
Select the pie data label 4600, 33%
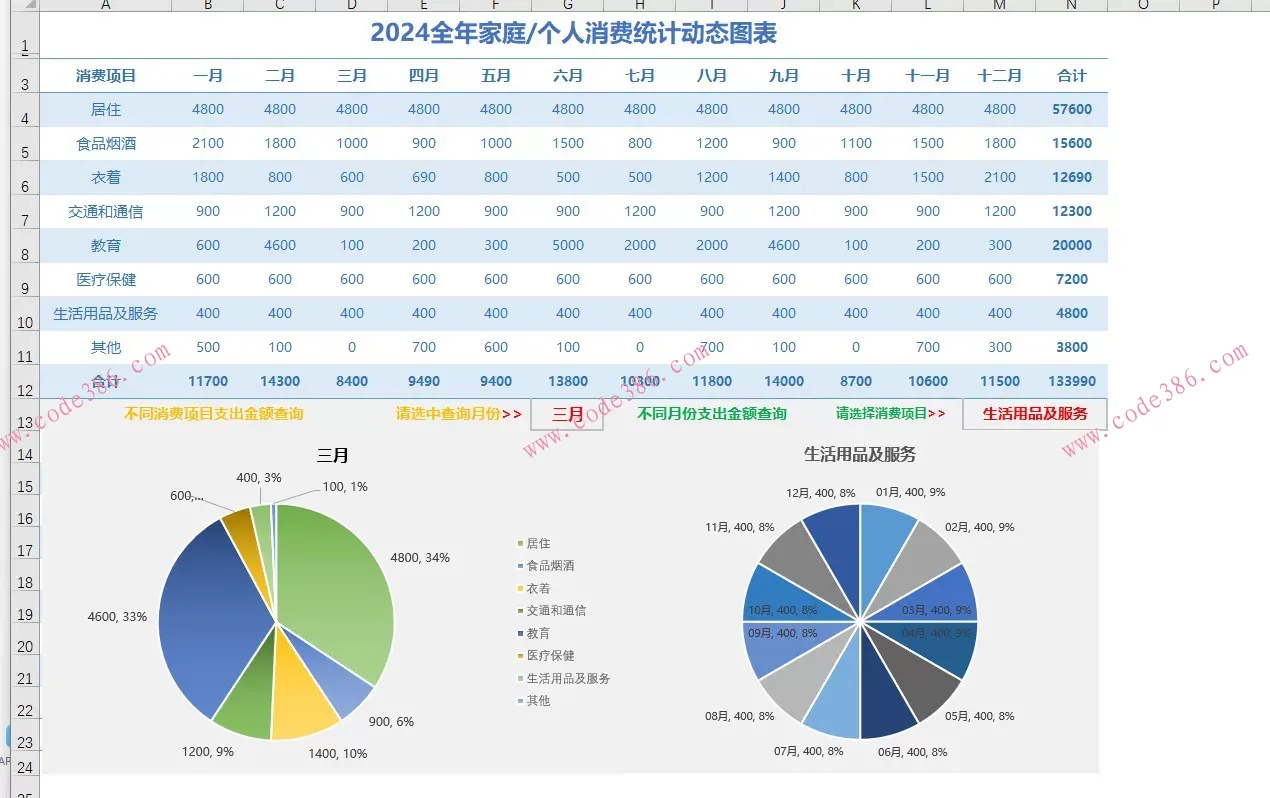click(117, 617)
